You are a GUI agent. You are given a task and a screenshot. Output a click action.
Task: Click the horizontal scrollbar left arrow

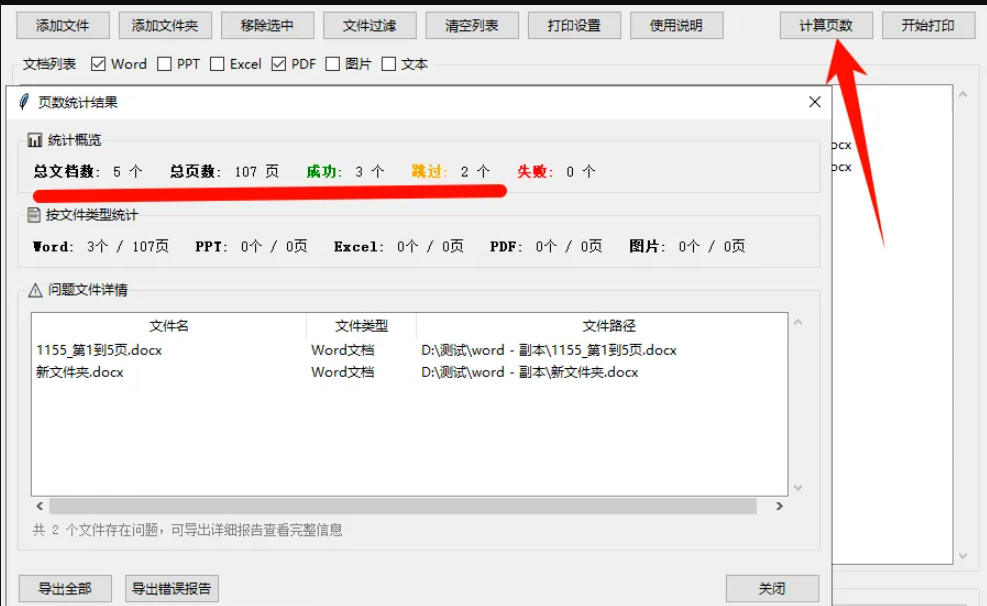(40, 506)
